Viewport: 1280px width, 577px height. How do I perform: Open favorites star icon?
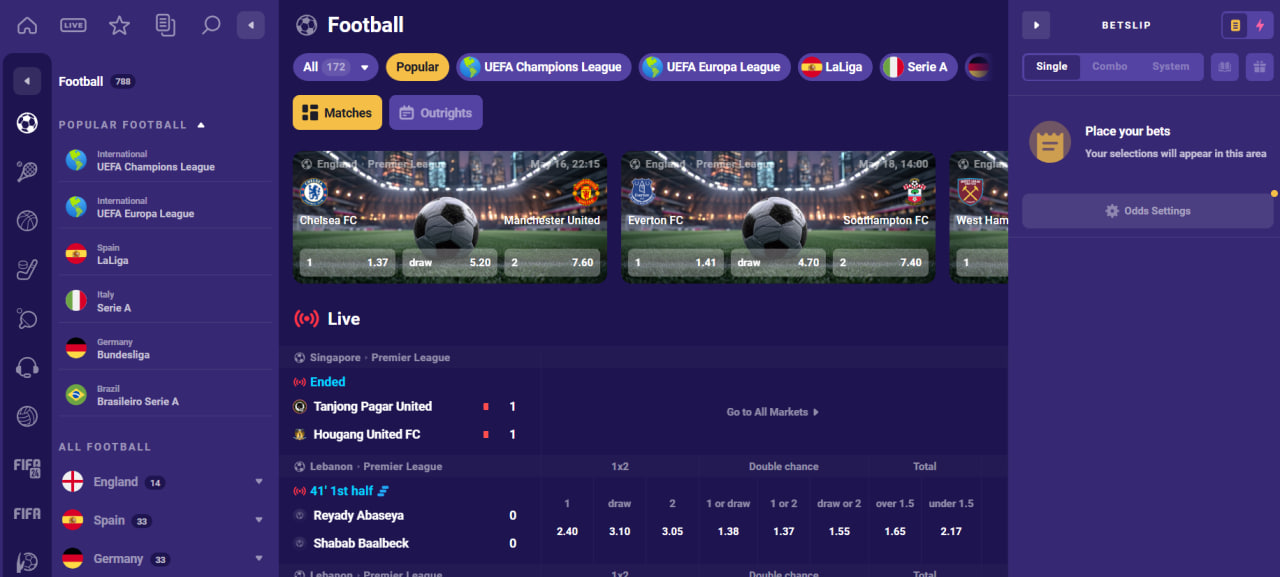click(119, 25)
